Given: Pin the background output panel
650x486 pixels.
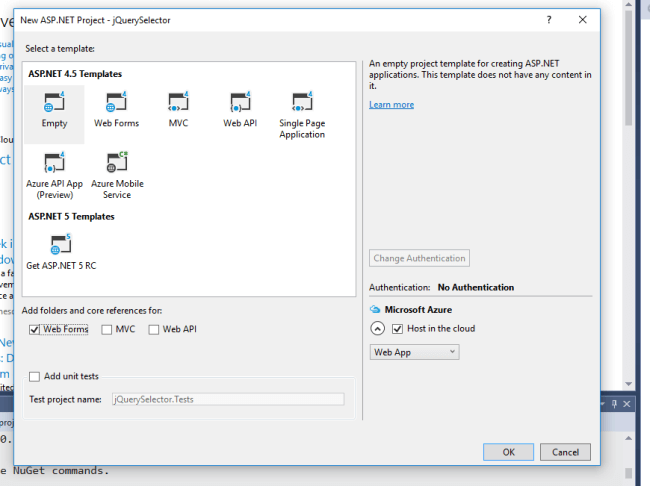Looking at the screenshot, I should (614, 403).
